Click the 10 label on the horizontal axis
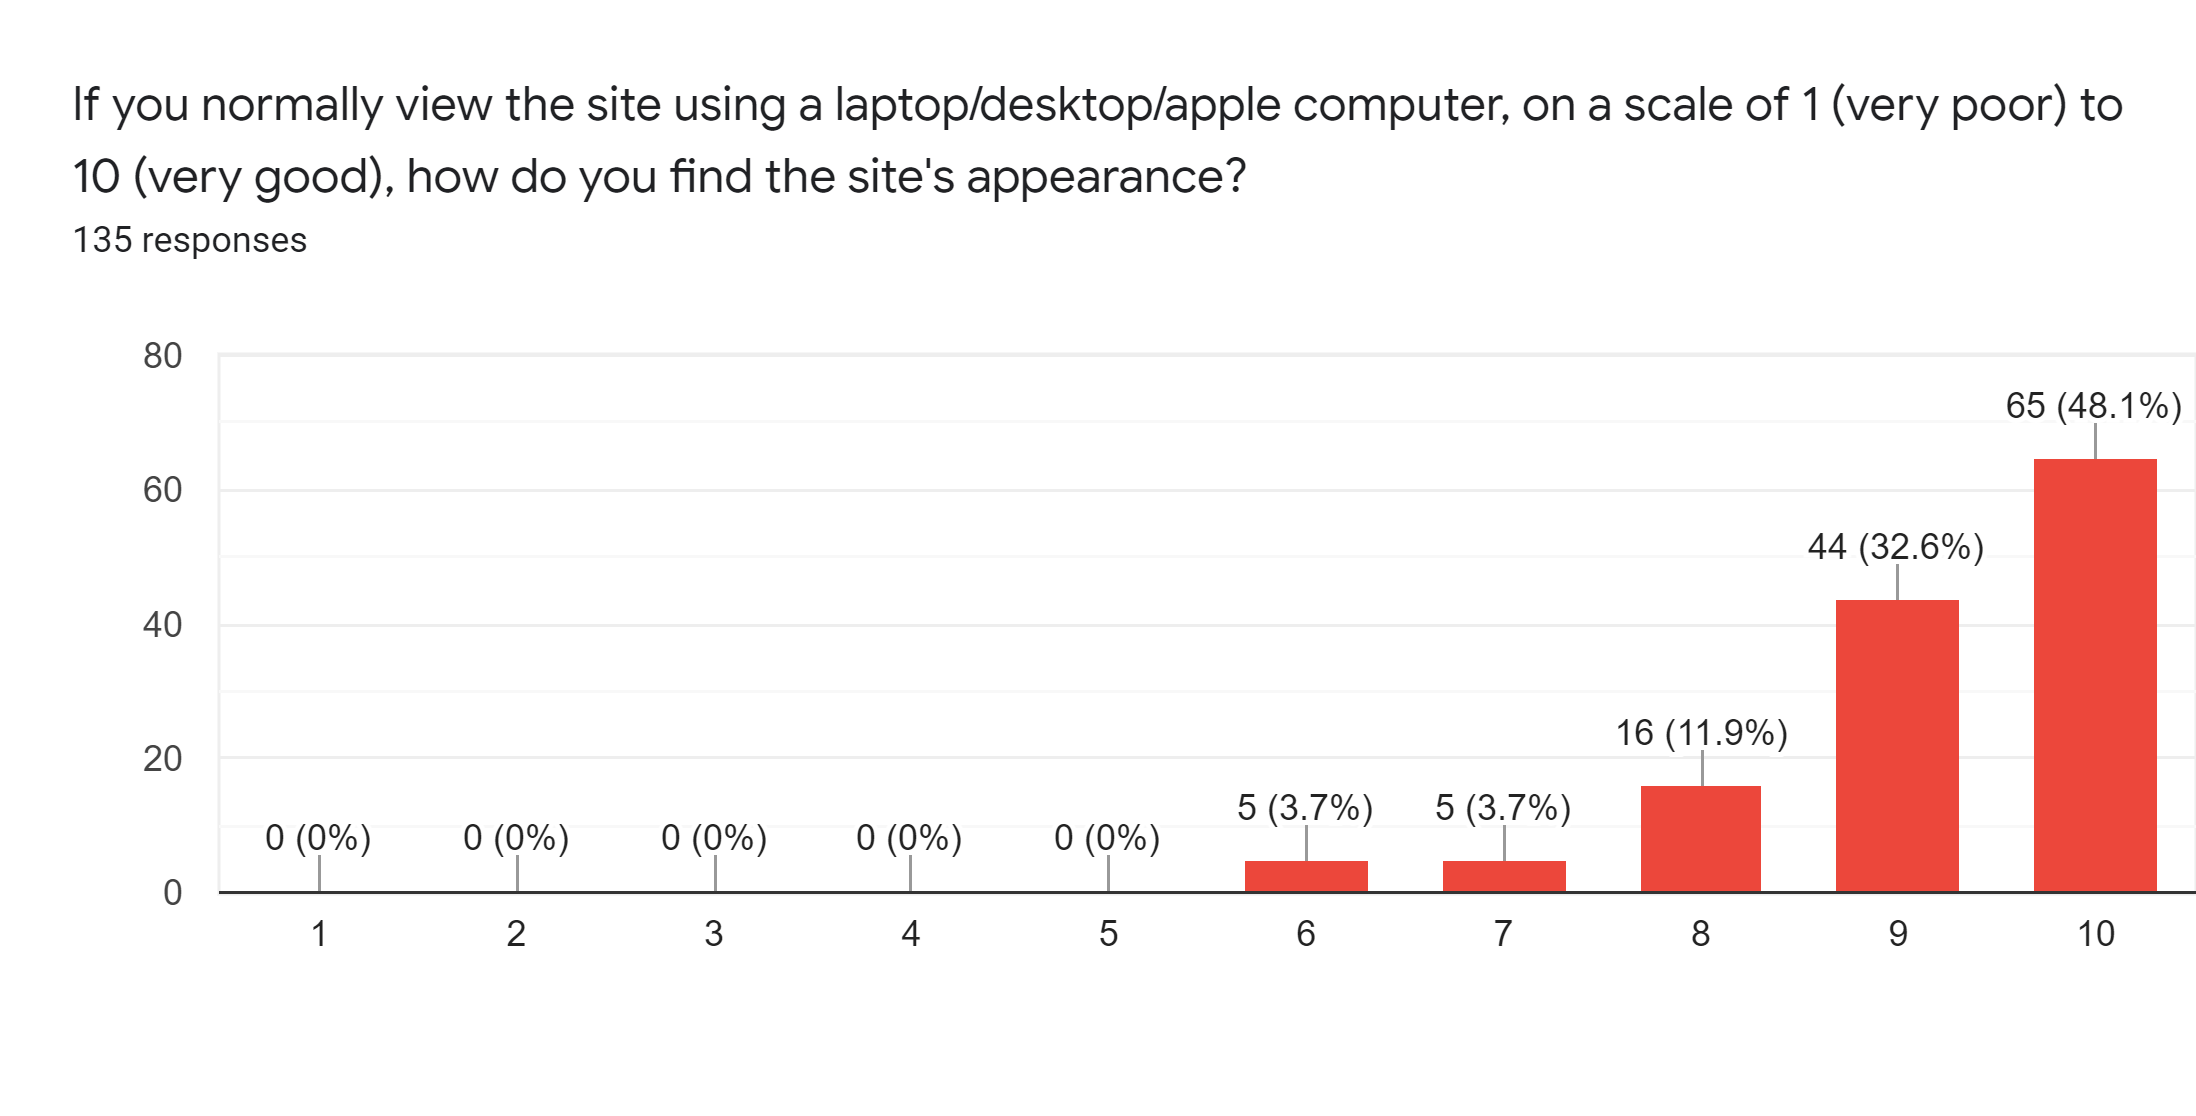This screenshot has height=1116, width=2196. [2096, 934]
